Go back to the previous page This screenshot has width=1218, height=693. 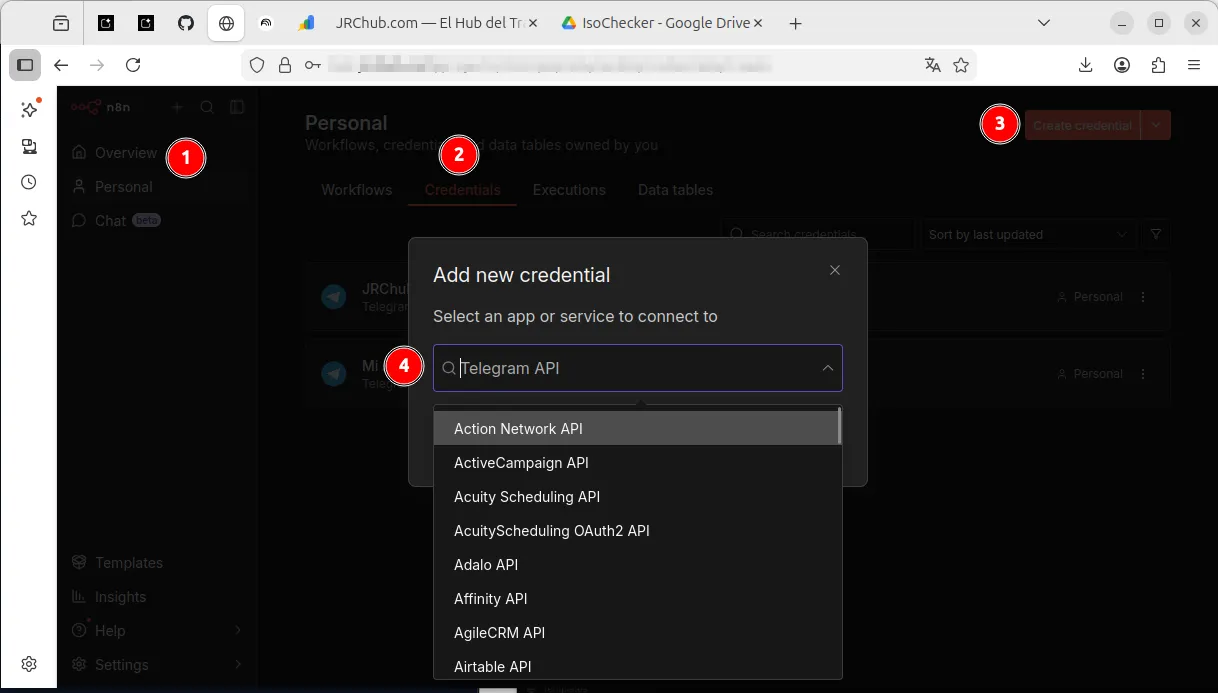click(61, 65)
